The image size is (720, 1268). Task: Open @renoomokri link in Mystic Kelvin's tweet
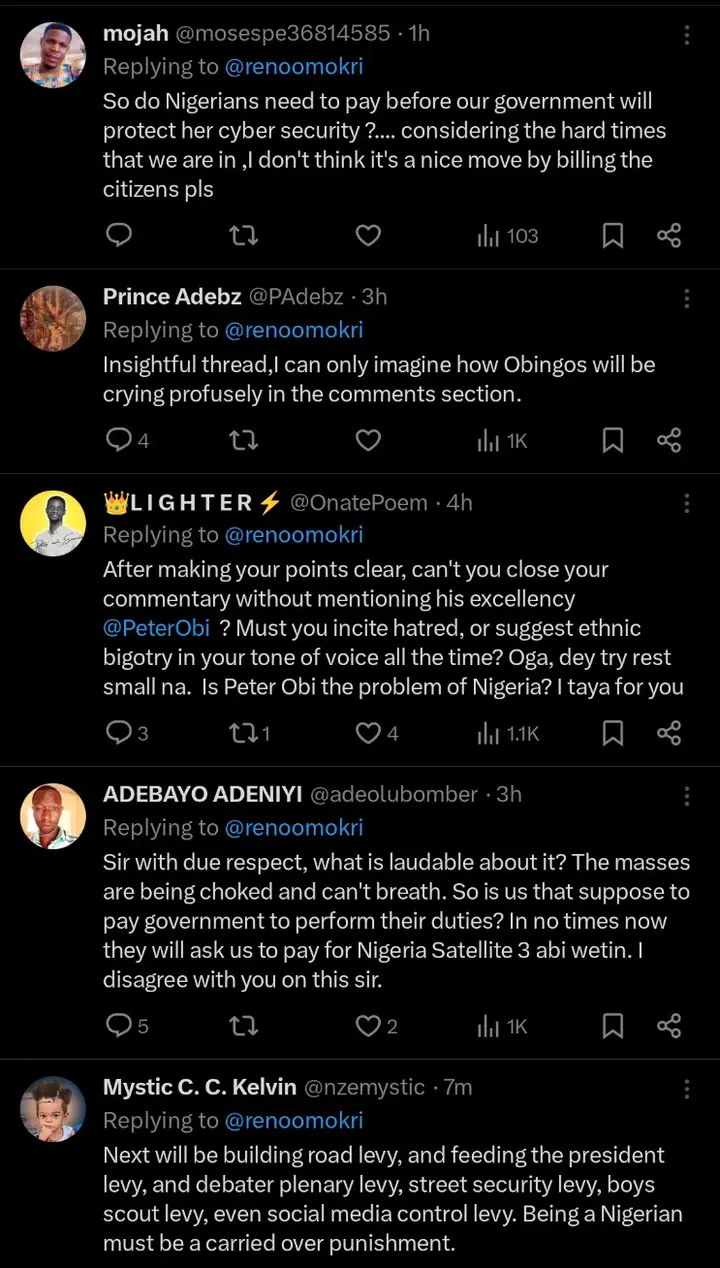294,1121
